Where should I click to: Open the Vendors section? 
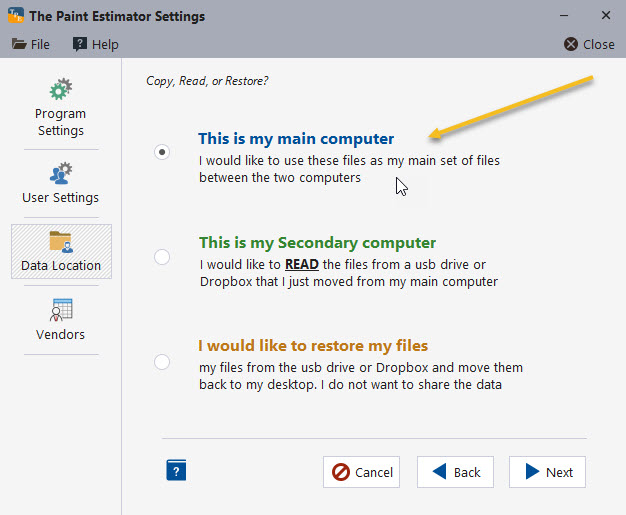pyautogui.click(x=61, y=320)
